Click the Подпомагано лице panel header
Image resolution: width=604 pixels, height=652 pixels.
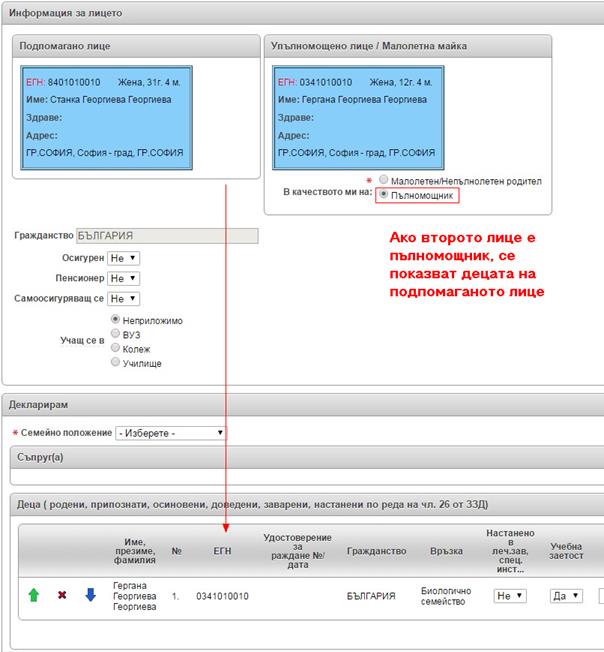(136, 46)
